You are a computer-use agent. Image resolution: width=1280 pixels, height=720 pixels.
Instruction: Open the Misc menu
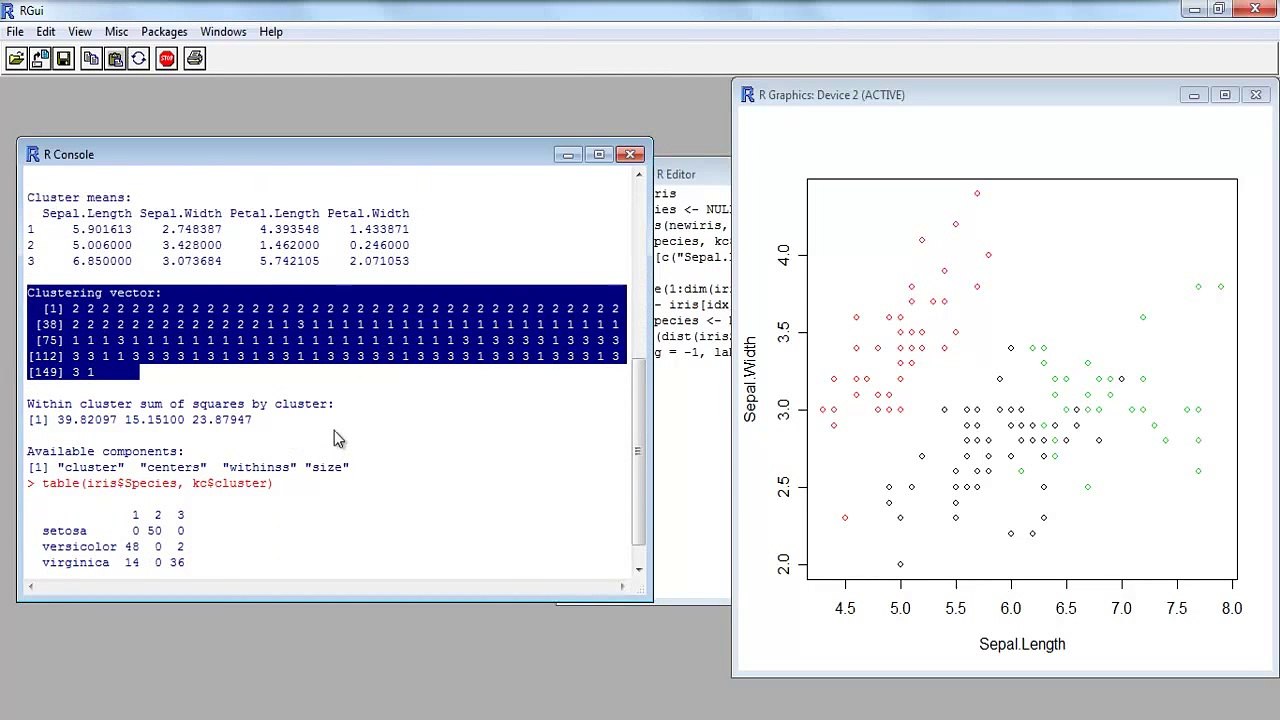[x=117, y=32]
